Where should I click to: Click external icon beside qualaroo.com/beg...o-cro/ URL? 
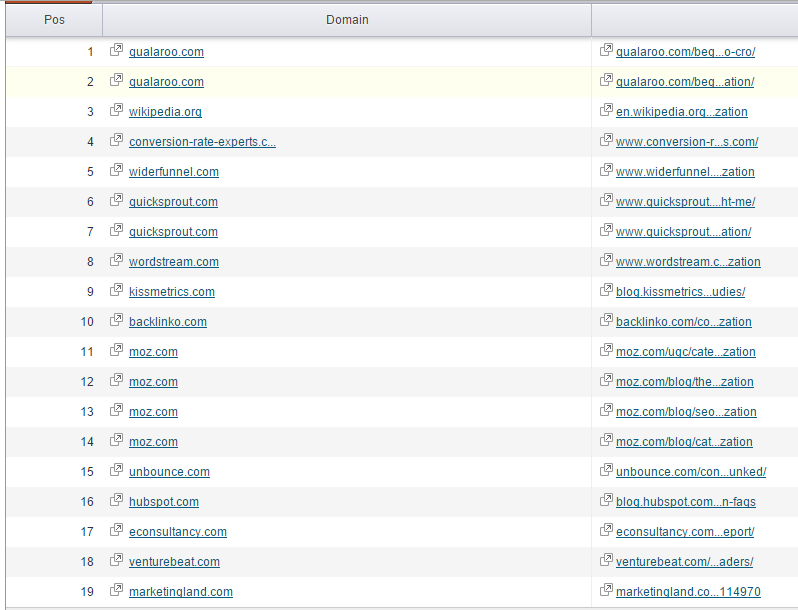(606, 50)
